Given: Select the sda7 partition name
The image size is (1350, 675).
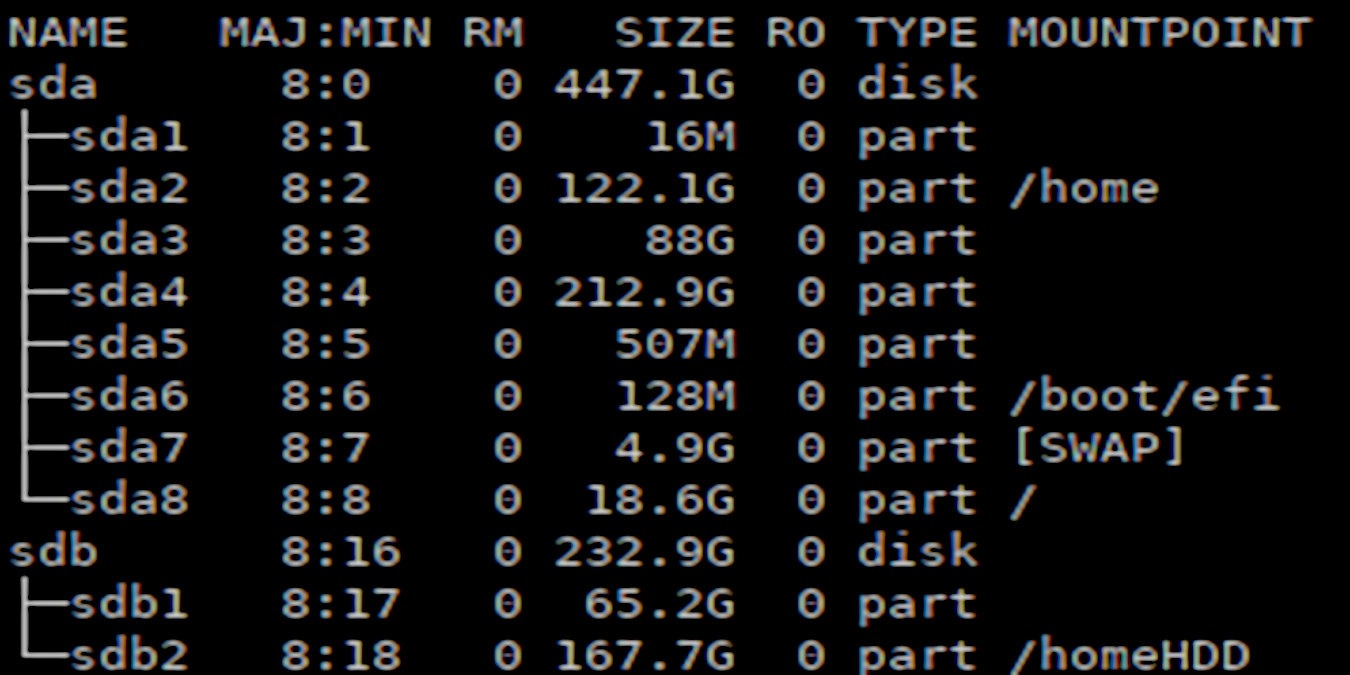Looking at the screenshot, I should tap(128, 449).
